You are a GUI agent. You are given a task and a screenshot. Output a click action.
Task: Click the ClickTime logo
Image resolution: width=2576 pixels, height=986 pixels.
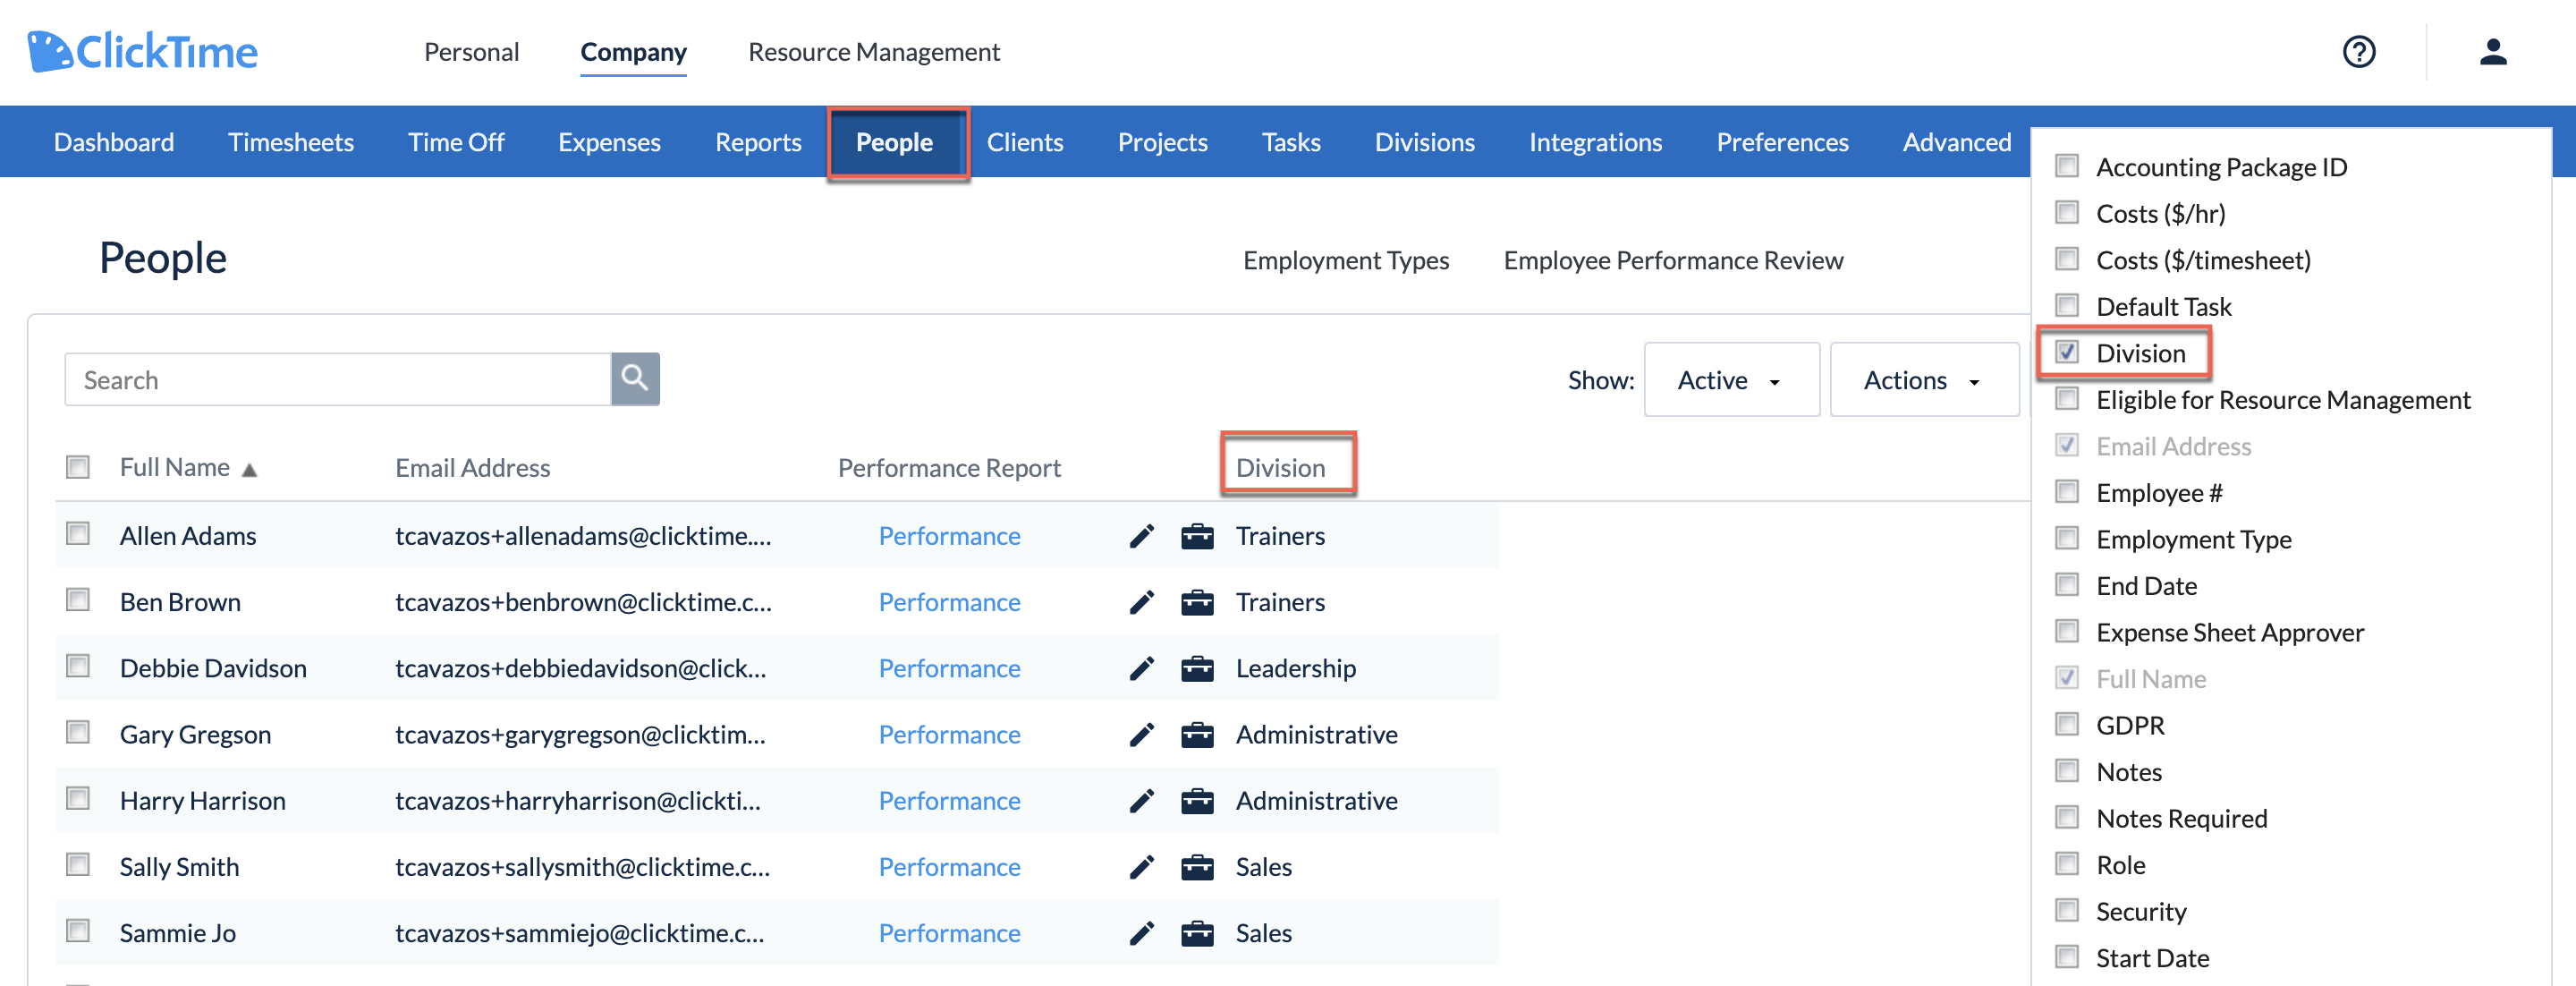tap(142, 52)
